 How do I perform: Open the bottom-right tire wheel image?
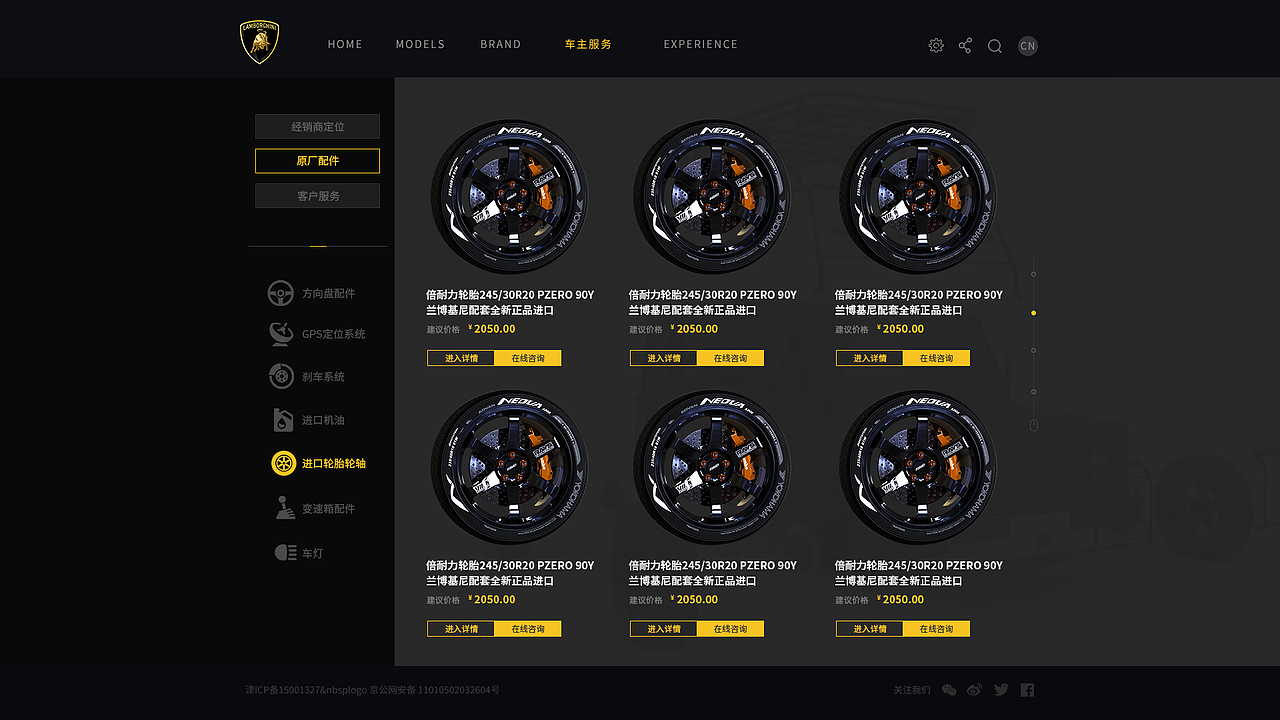pos(918,467)
